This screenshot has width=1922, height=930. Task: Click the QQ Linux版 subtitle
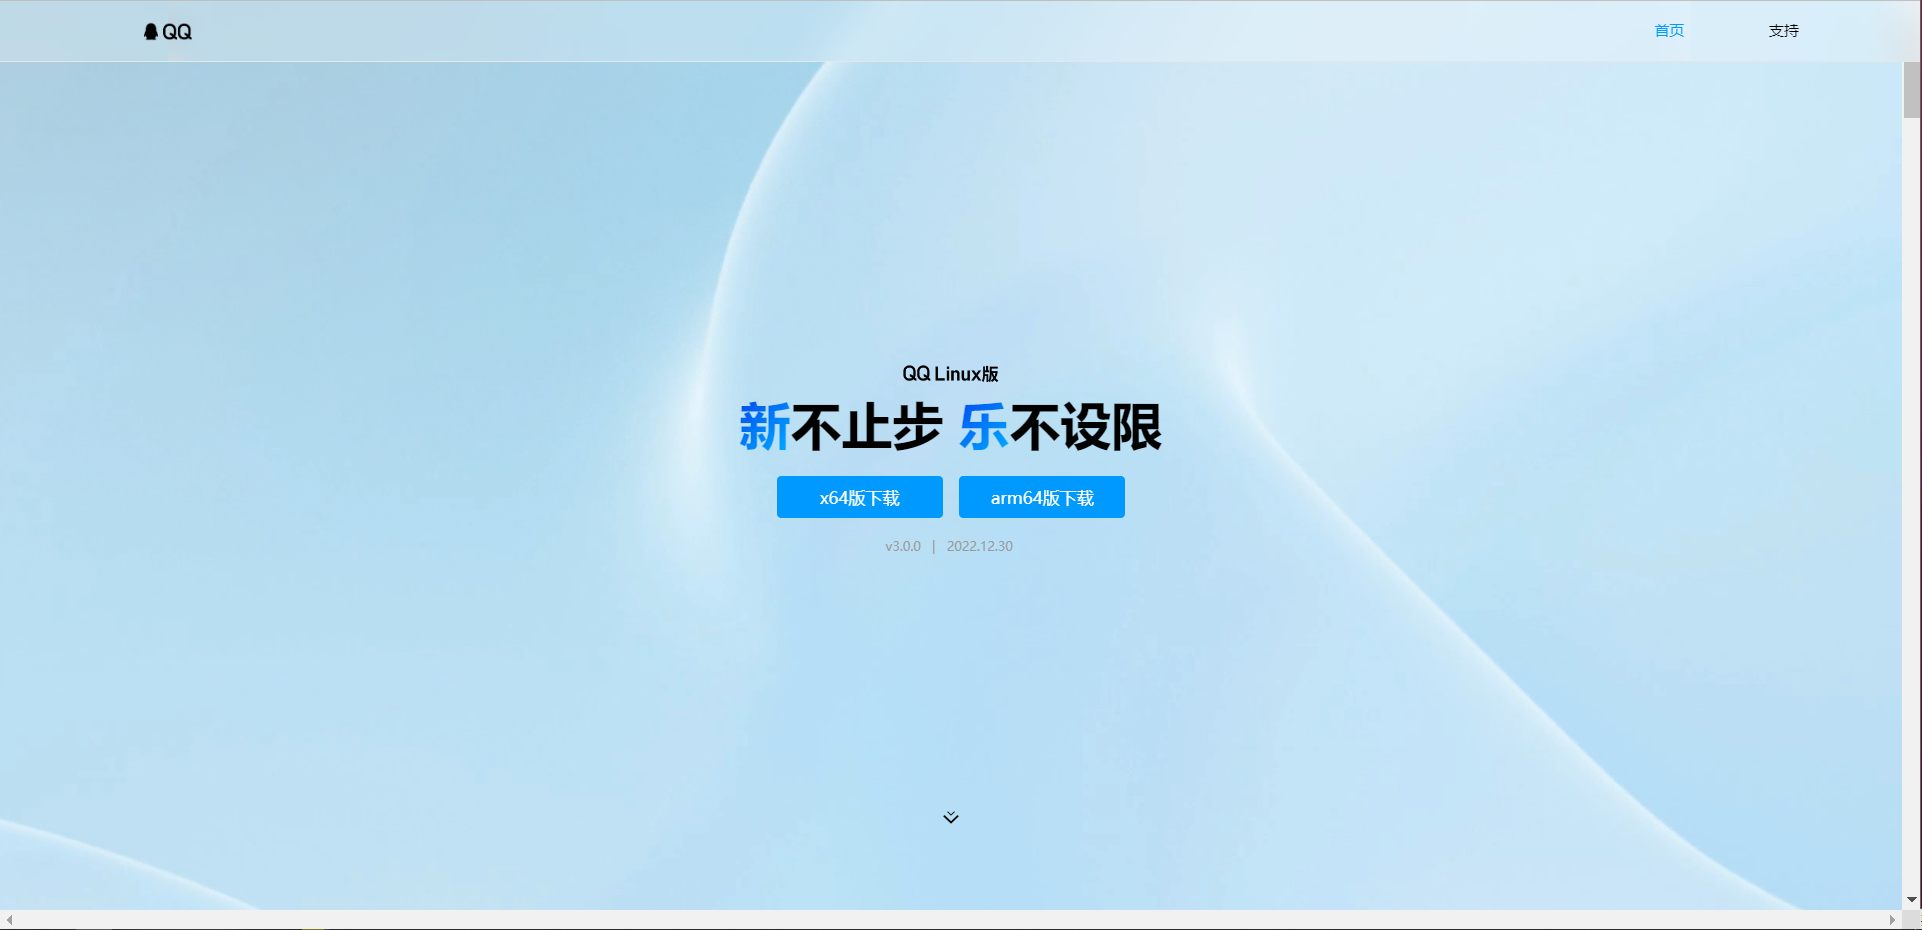pyautogui.click(x=950, y=374)
